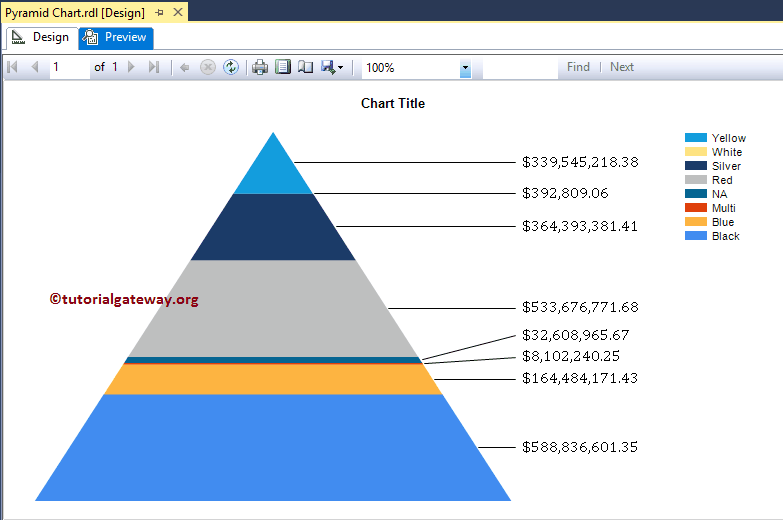Toggle print layout view
The width and height of the screenshot is (783, 520).
click(x=283, y=67)
